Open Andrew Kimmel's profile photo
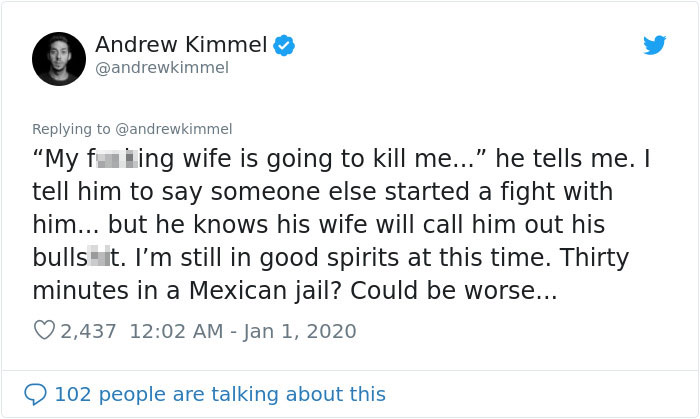The height and width of the screenshot is (419, 700). coord(58,58)
